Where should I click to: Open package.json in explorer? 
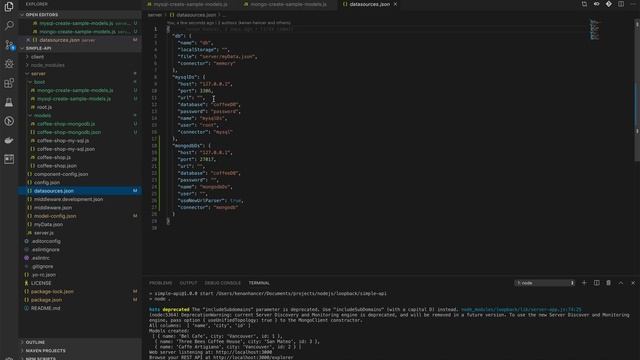pyautogui.click(x=47, y=300)
